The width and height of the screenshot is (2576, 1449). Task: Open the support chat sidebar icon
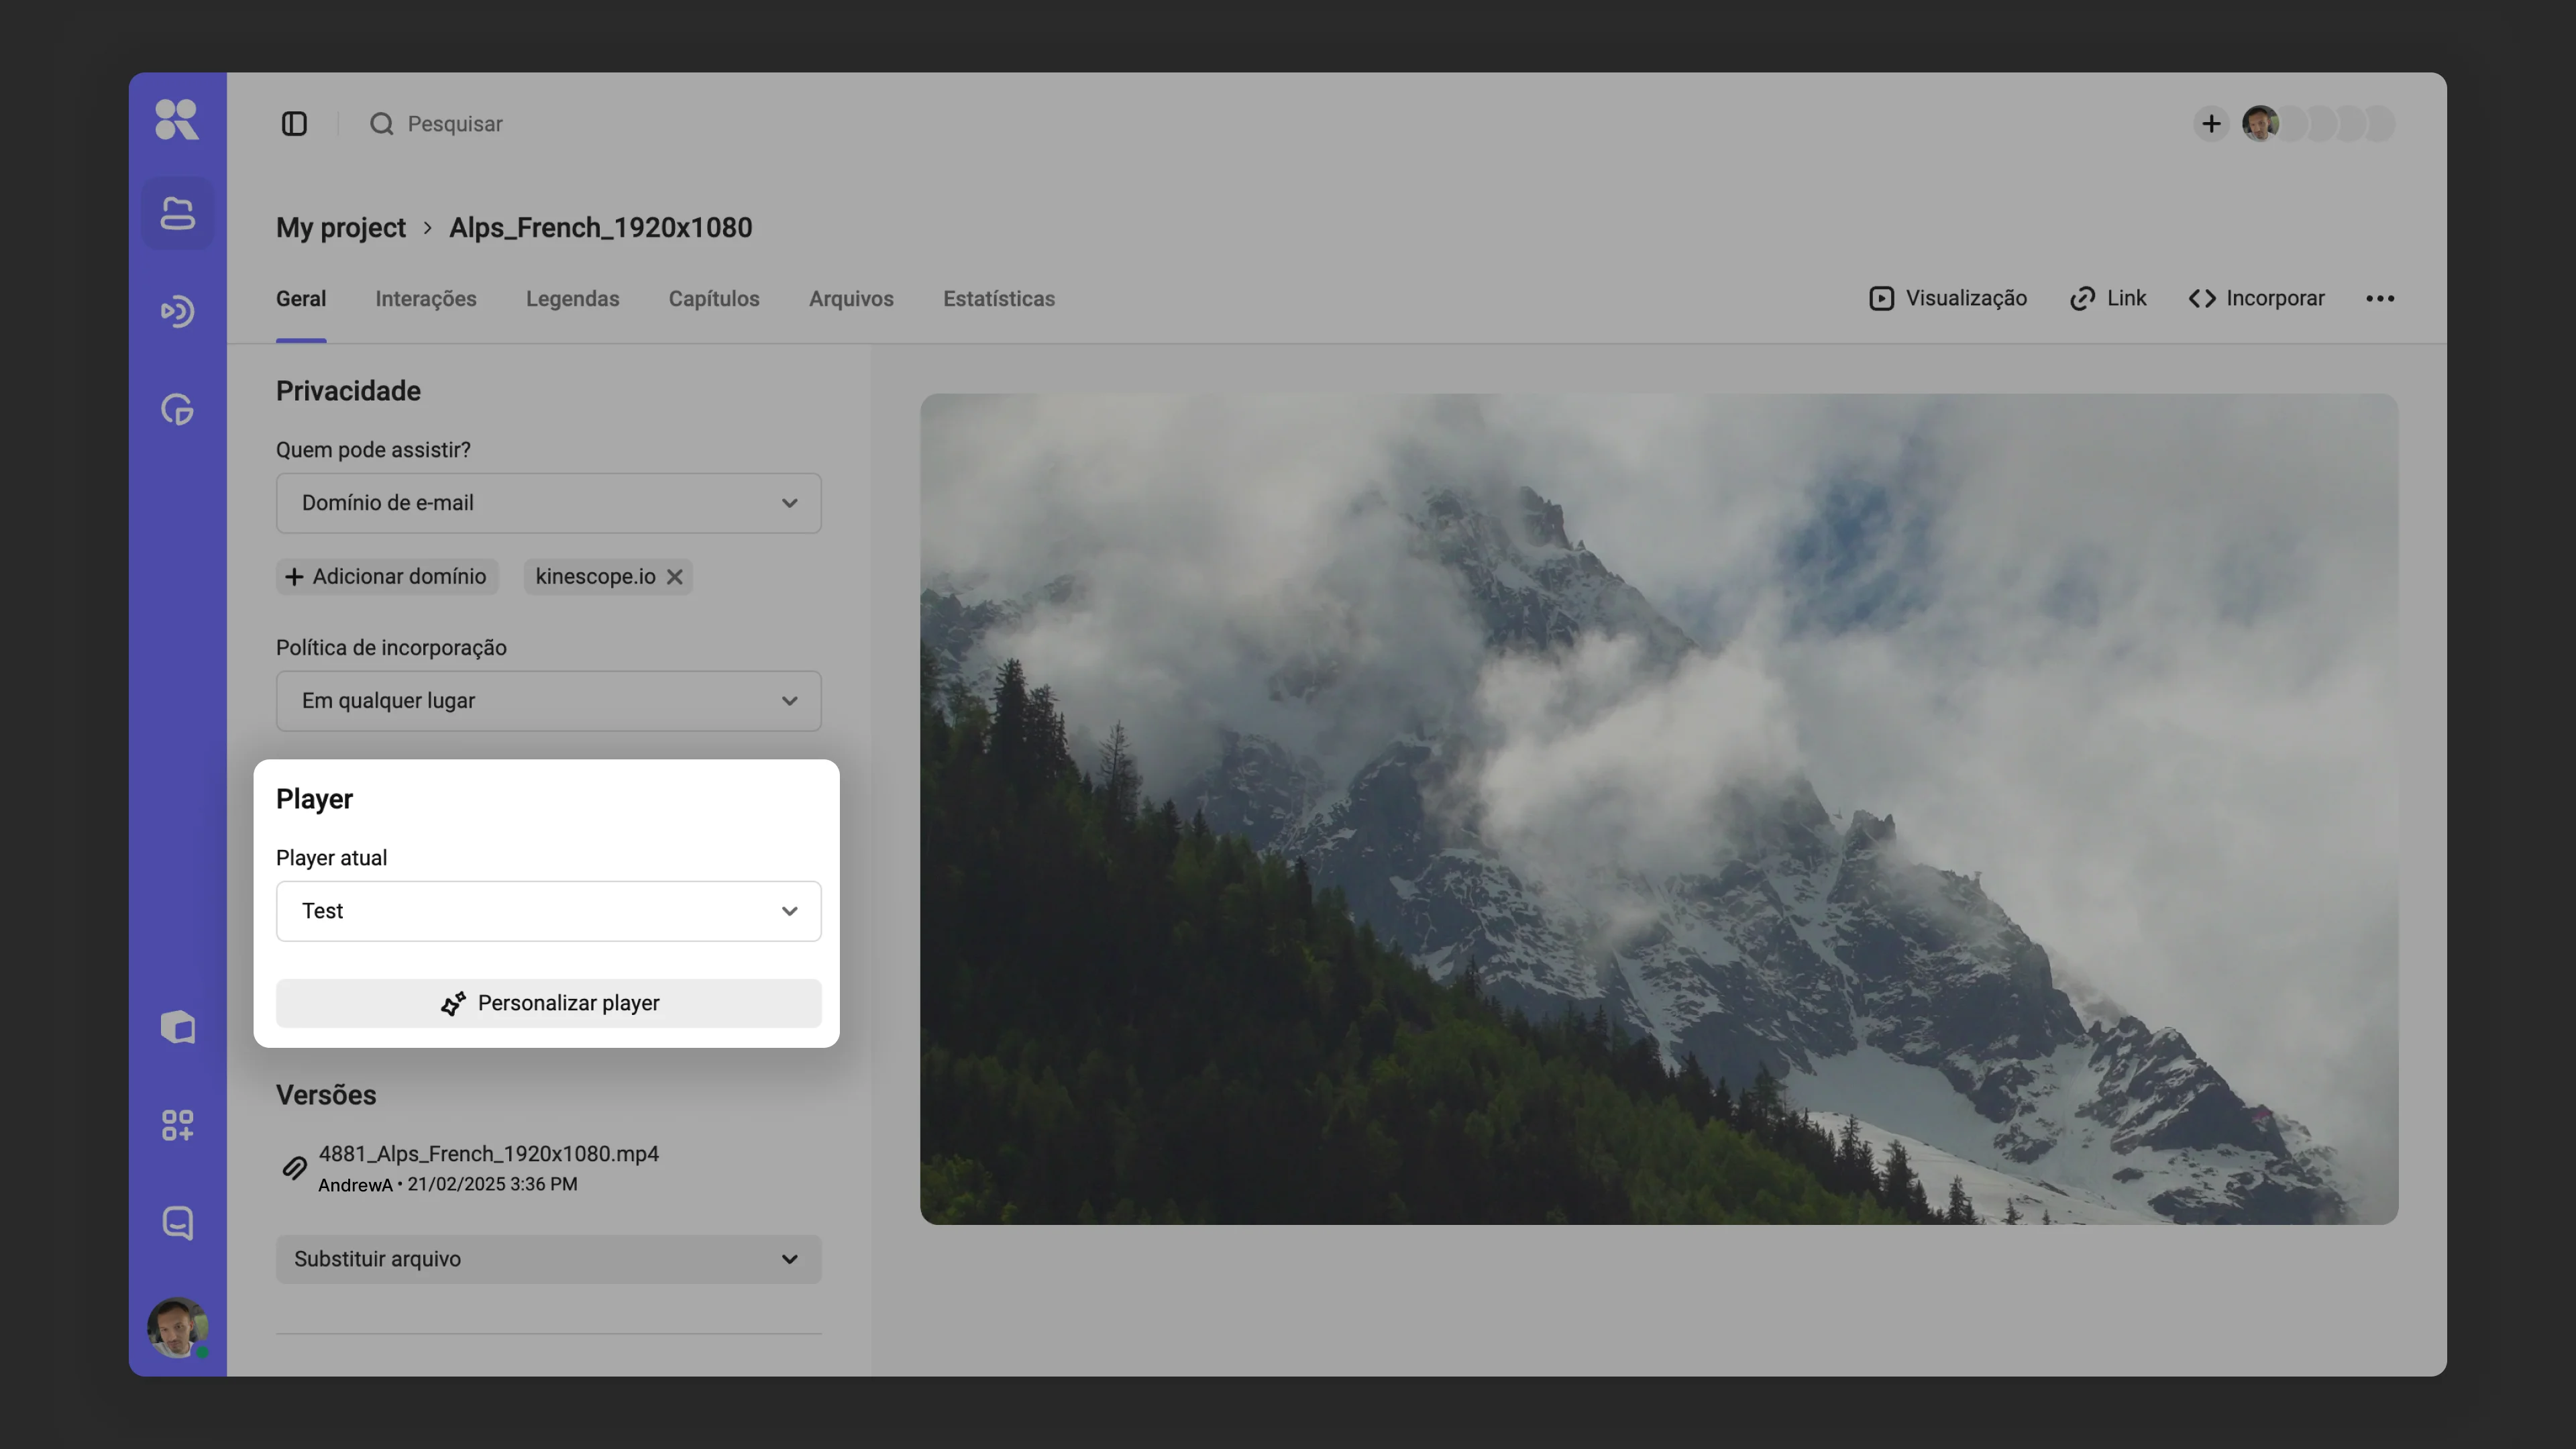click(x=178, y=1222)
